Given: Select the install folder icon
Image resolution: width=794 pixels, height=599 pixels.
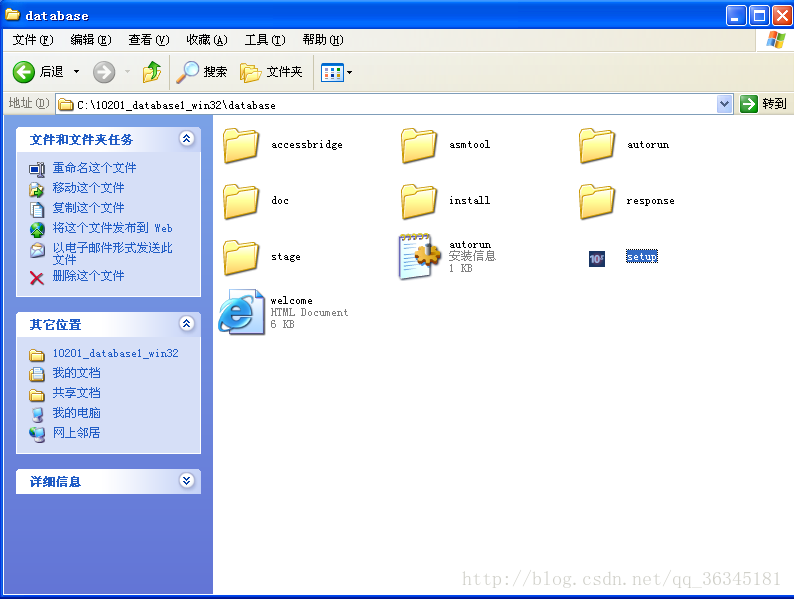Looking at the screenshot, I should (x=419, y=201).
